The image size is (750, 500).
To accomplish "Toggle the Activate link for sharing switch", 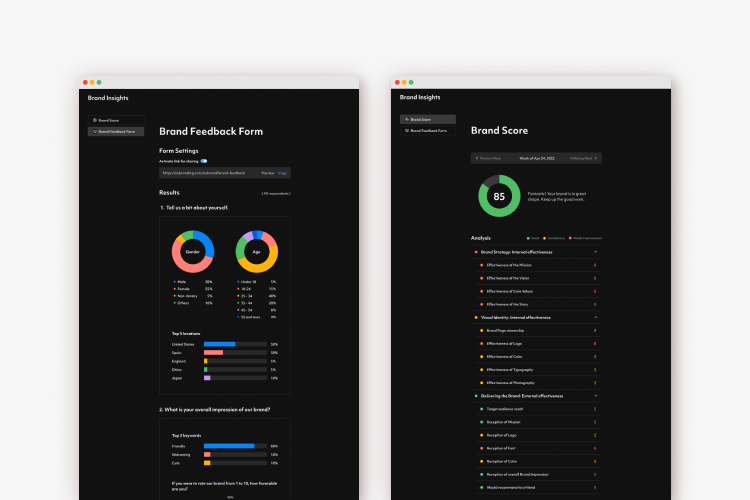I will (x=204, y=161).
